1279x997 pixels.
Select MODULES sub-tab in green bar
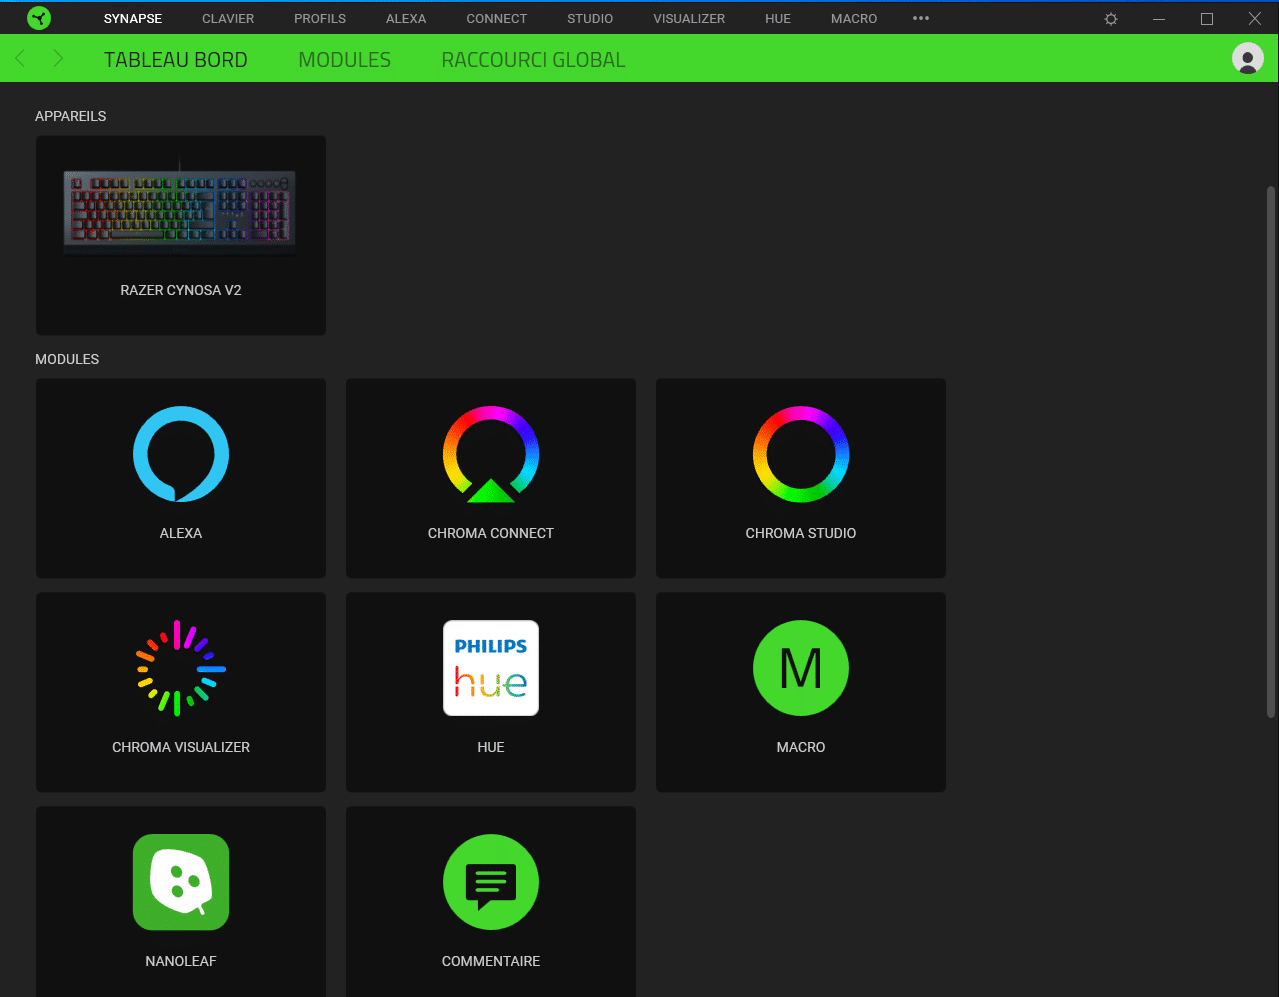click(345, 60)
